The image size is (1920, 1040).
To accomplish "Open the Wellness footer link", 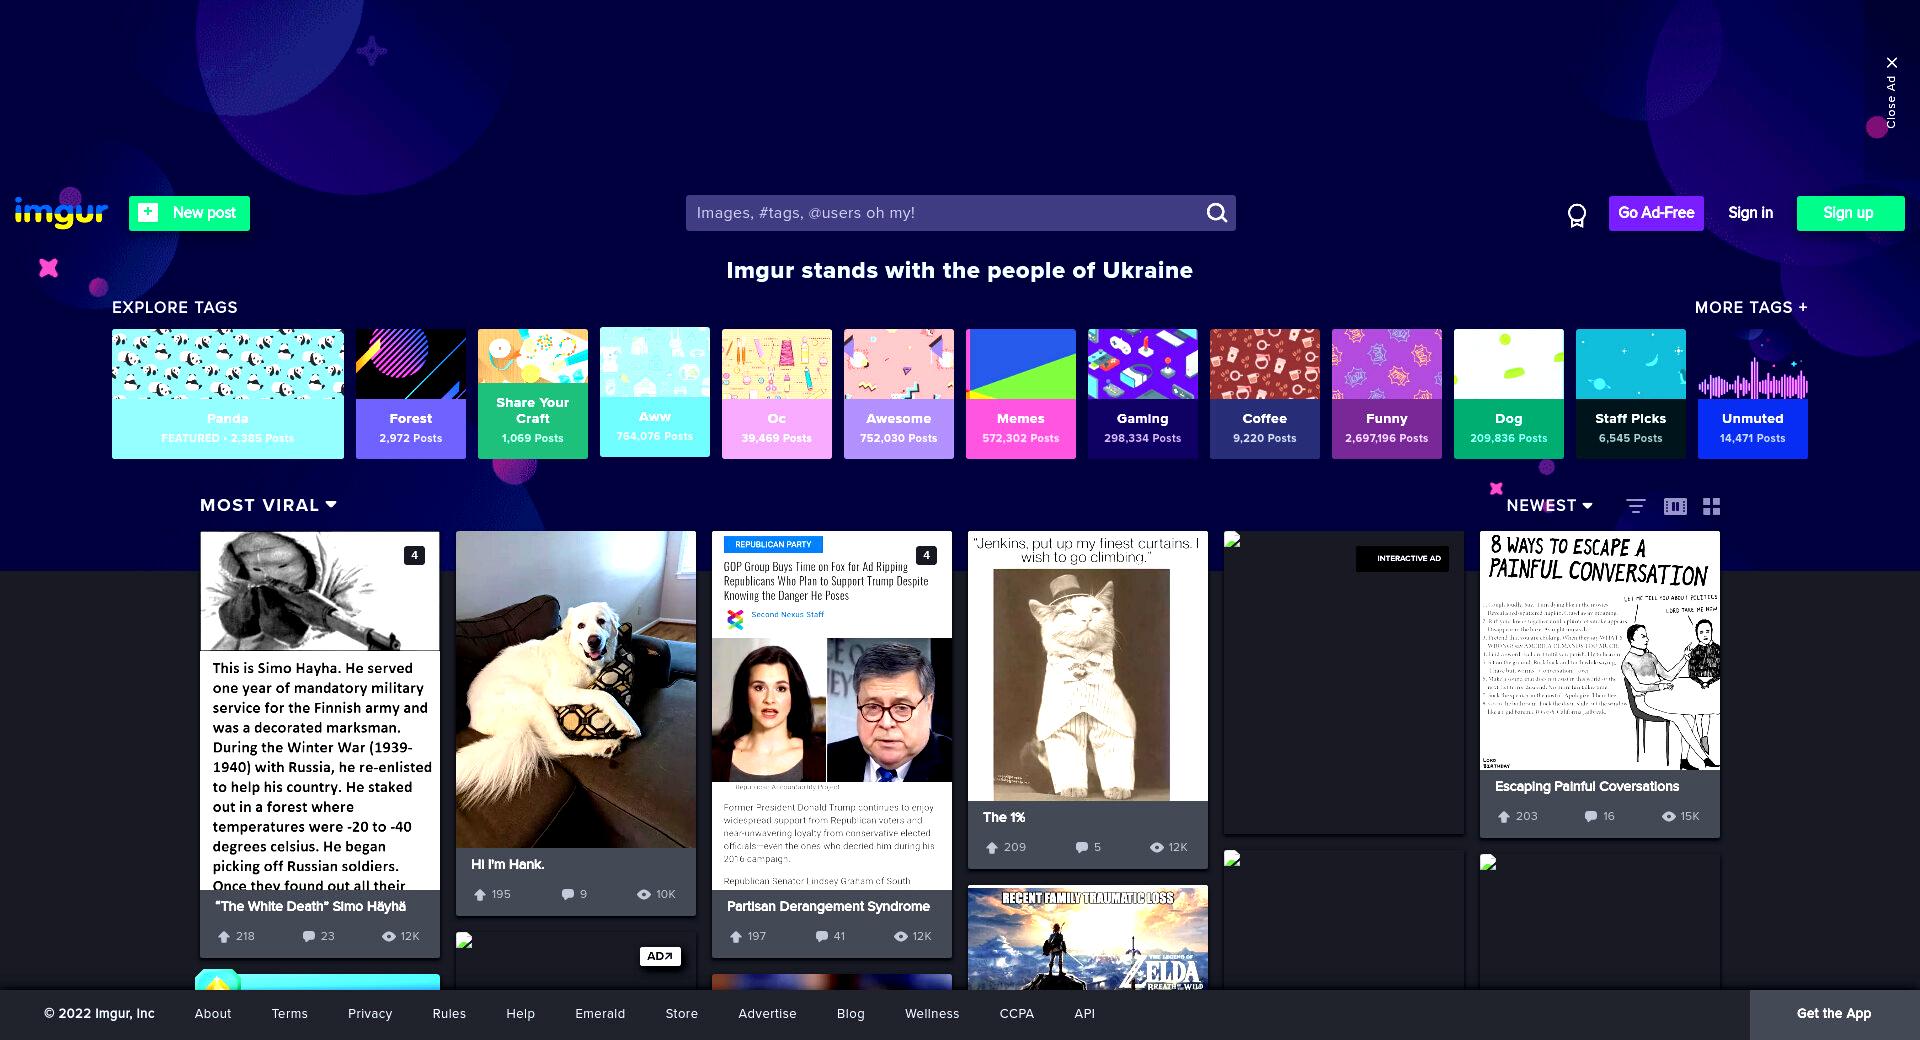I will click(932, 1014).
